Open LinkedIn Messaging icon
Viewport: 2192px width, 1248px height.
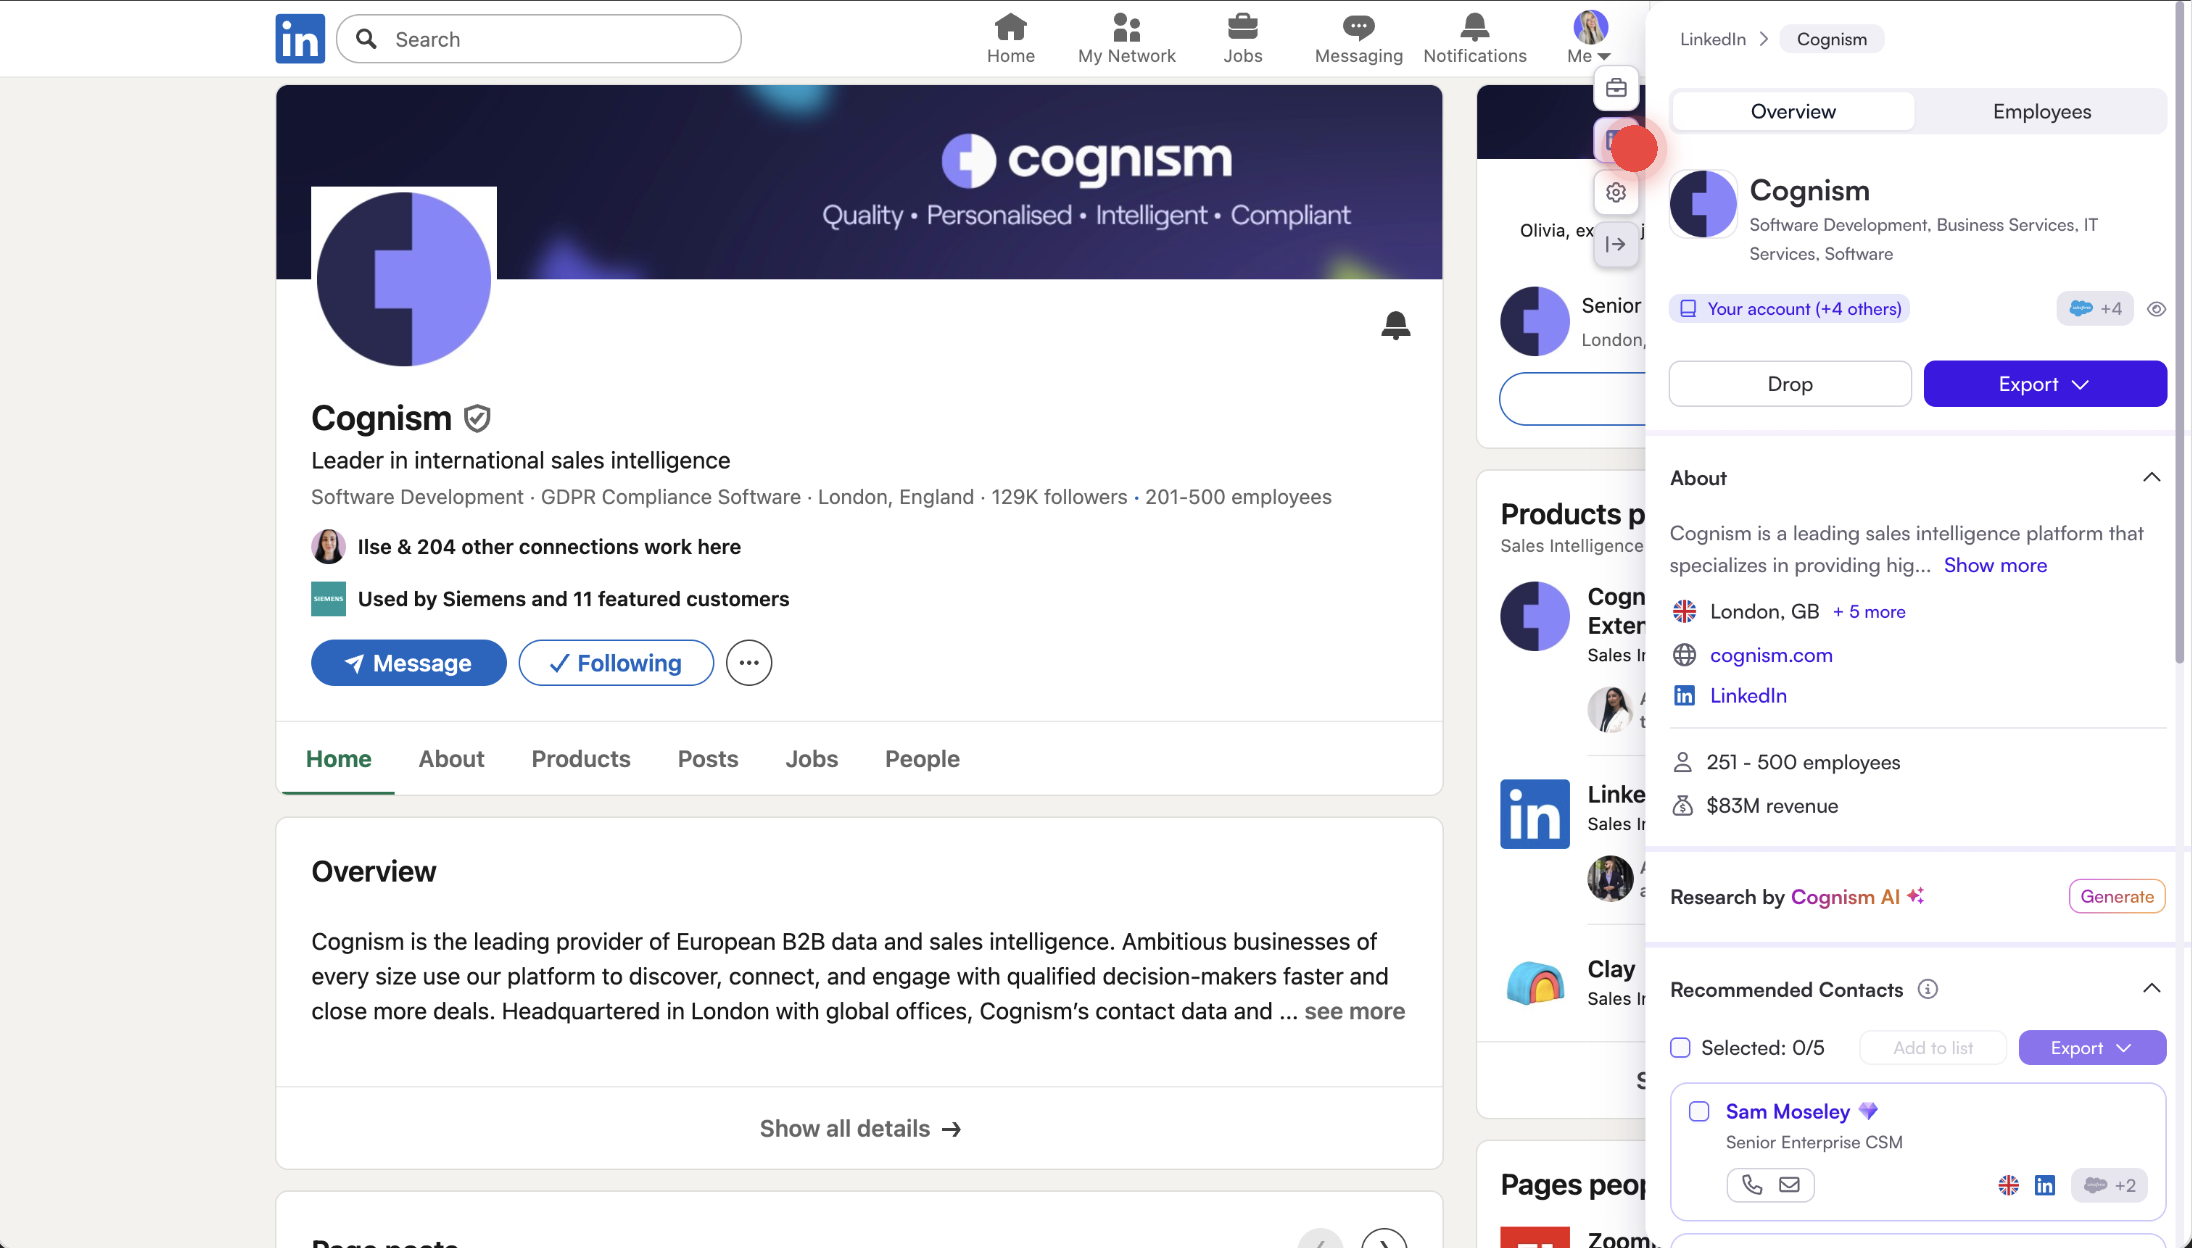(1358, 38)
